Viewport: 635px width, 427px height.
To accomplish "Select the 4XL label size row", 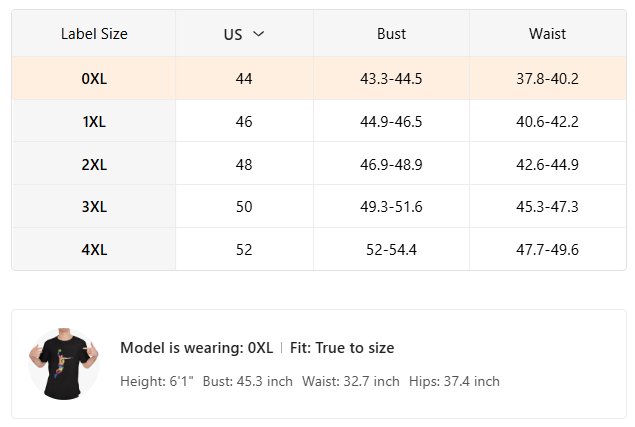I will tap(94, 249).
